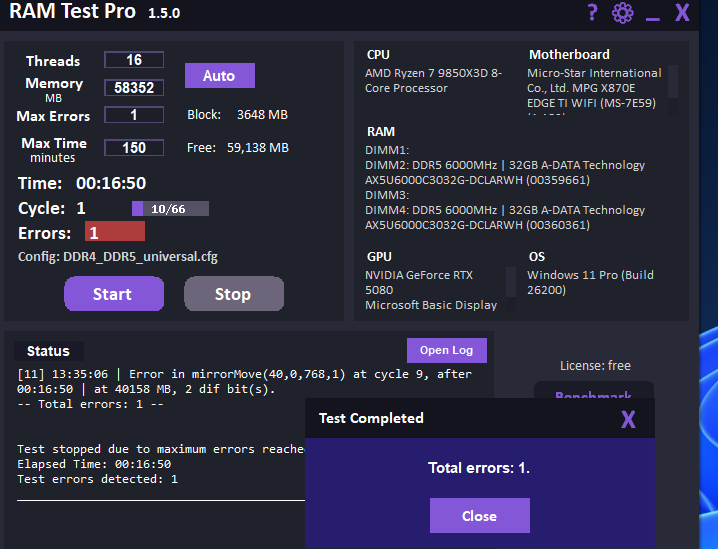Screen dimensions: 718x549
Task: Start the memory test
Action: tap(114, 294)
